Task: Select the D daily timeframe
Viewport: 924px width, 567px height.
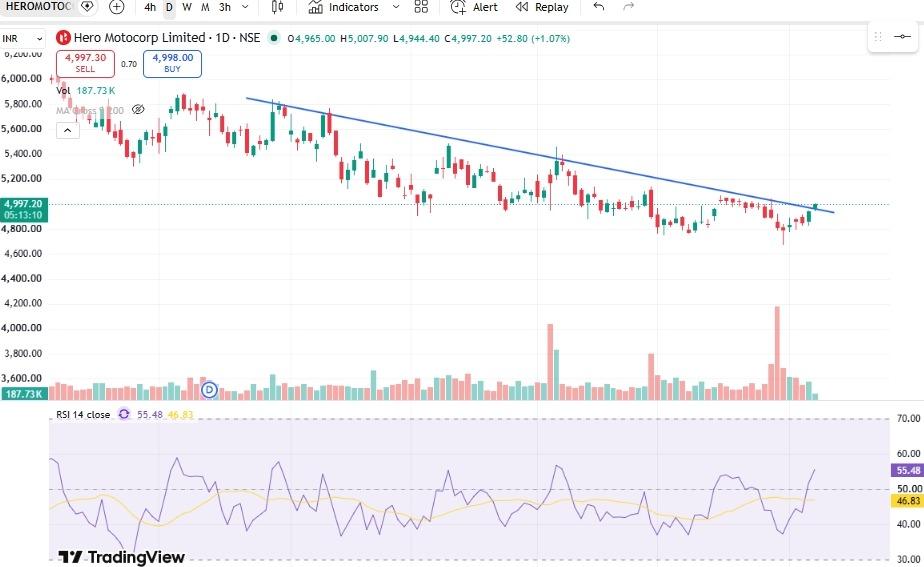Action: tap(169, 7)
